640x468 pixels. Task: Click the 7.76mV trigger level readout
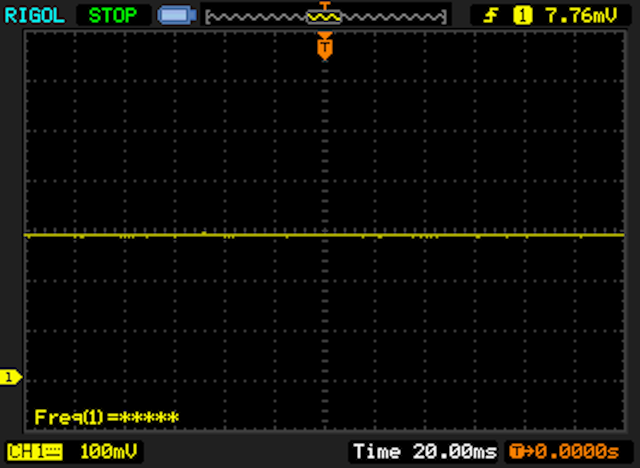[581, 16]
